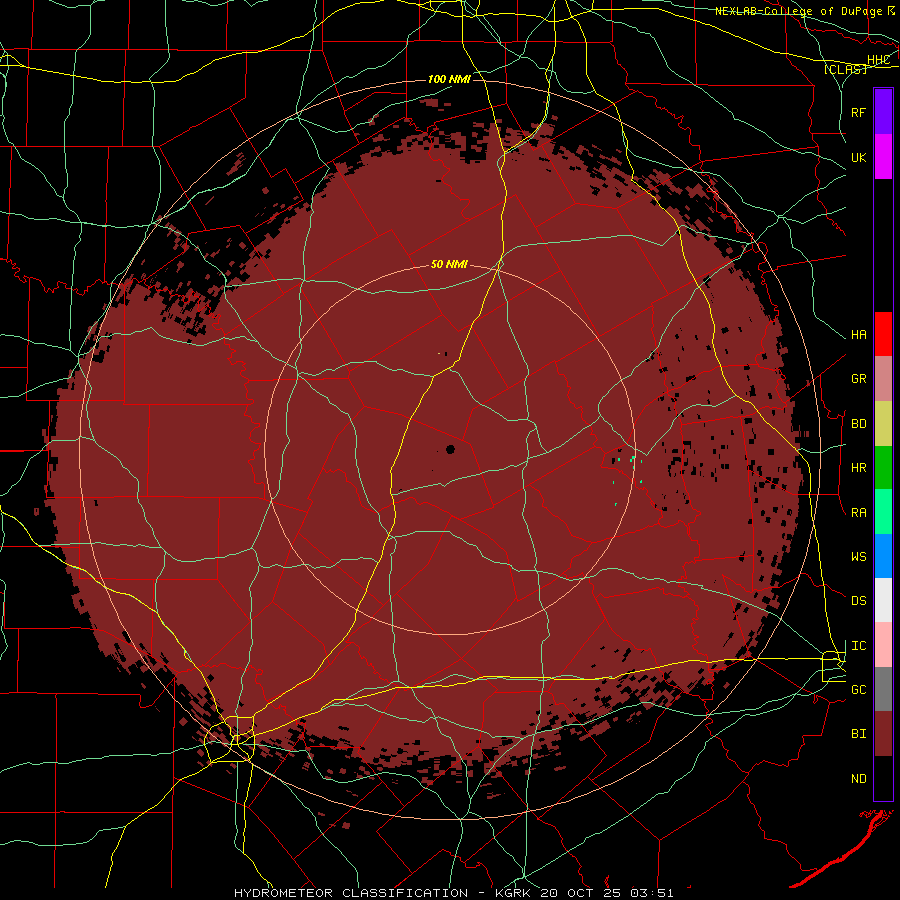The image size is (900, 900).
Task: Click the RF purple legend swatch
Action: (x=883, y=112)
